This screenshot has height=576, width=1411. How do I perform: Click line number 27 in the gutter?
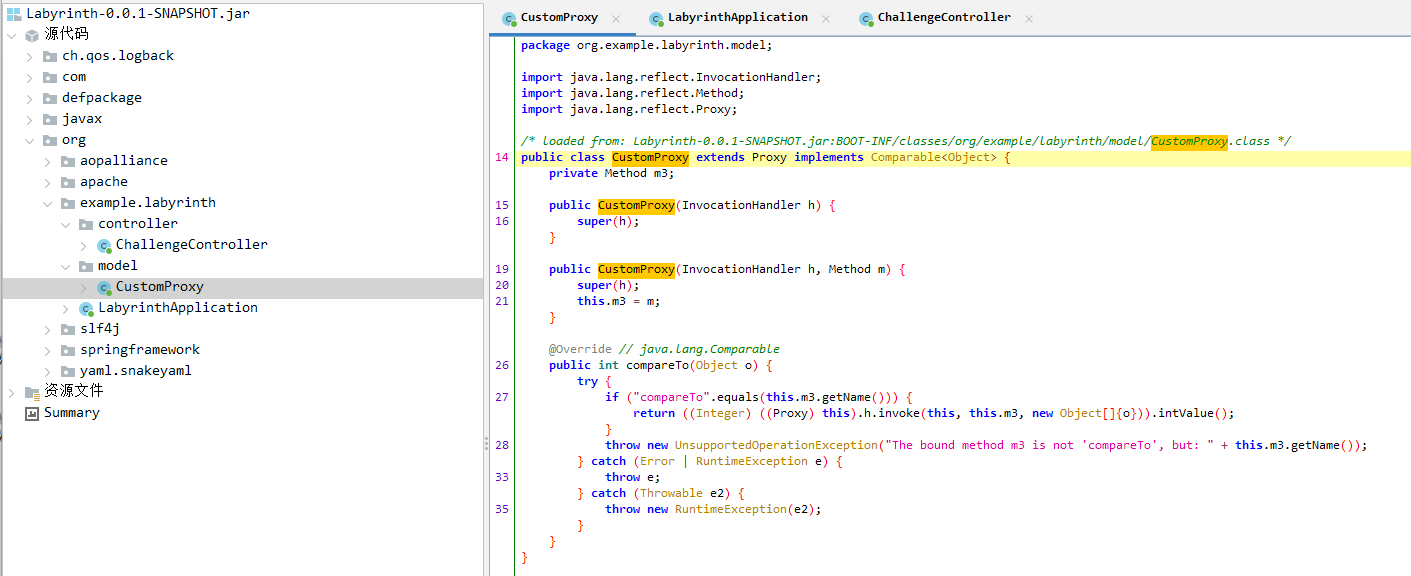501,397
